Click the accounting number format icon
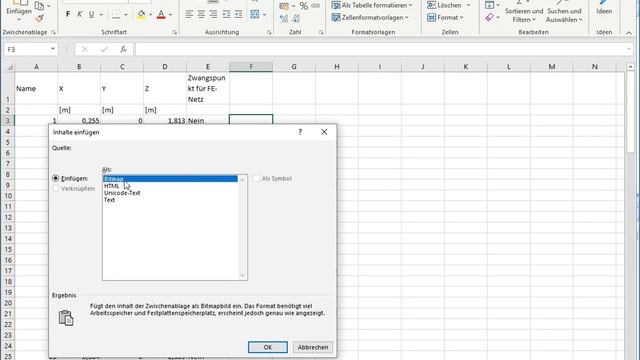Screen dimensions: 640x360 pyautogui.click(x=284, y=6)
